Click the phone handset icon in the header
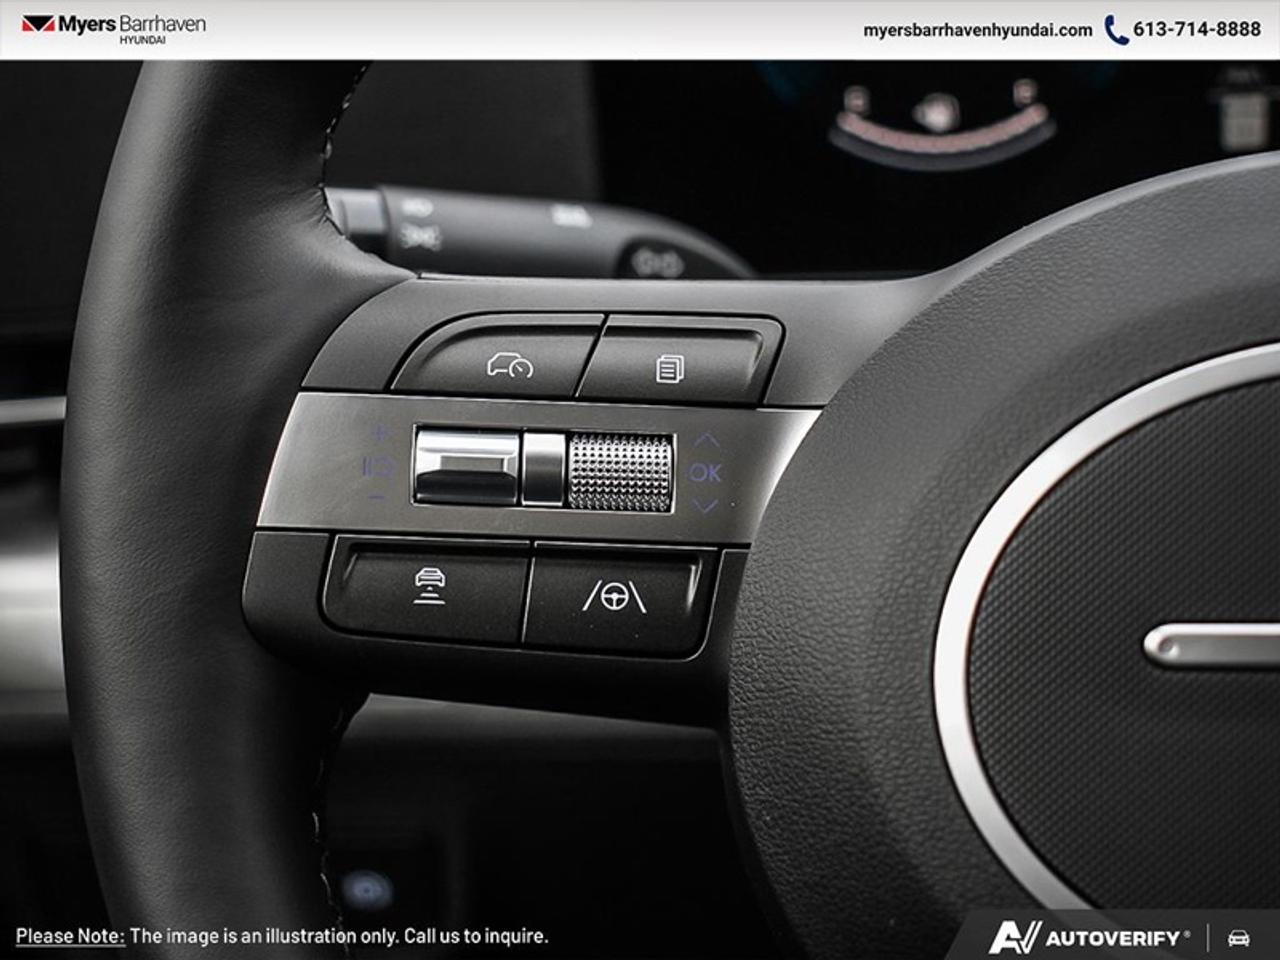1280x960 pixels. 1113,30
